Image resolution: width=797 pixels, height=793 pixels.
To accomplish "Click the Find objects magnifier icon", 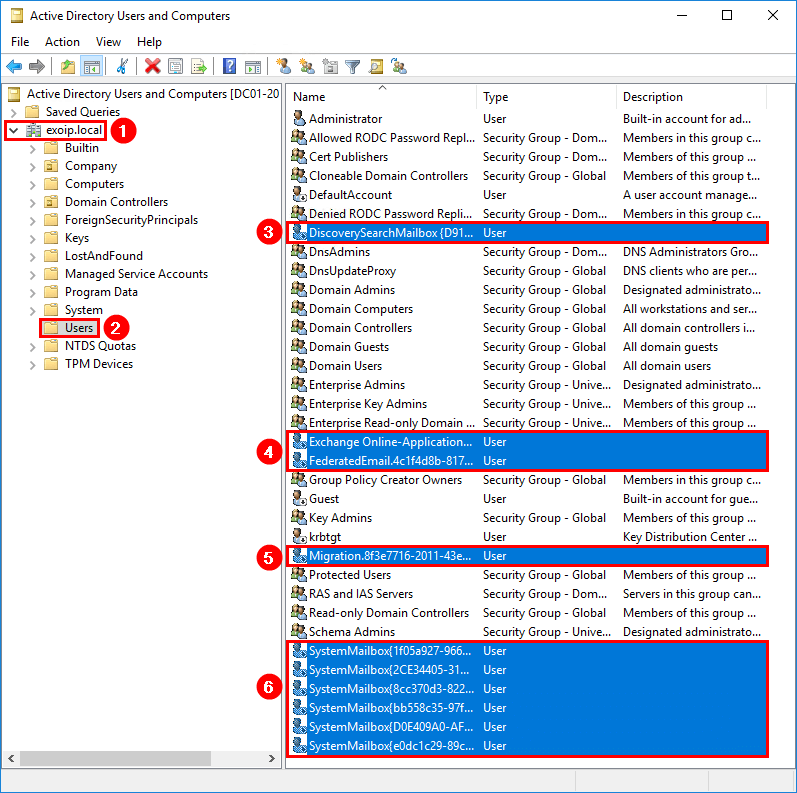I will [376, 67].
